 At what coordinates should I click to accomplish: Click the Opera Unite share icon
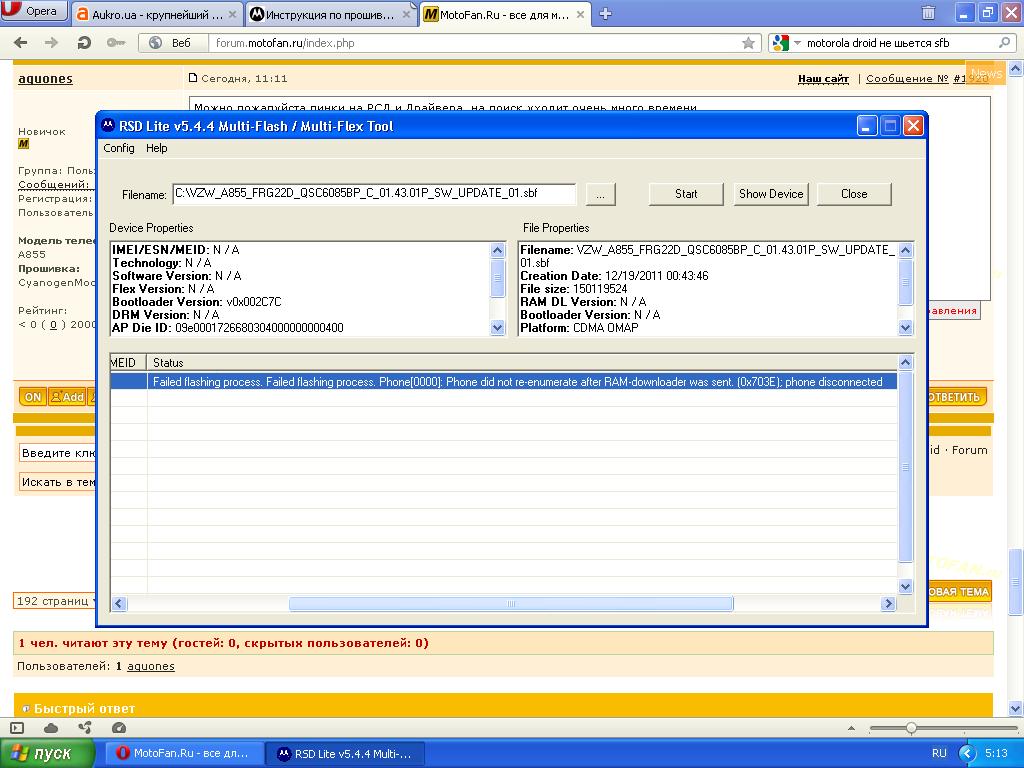85,728
